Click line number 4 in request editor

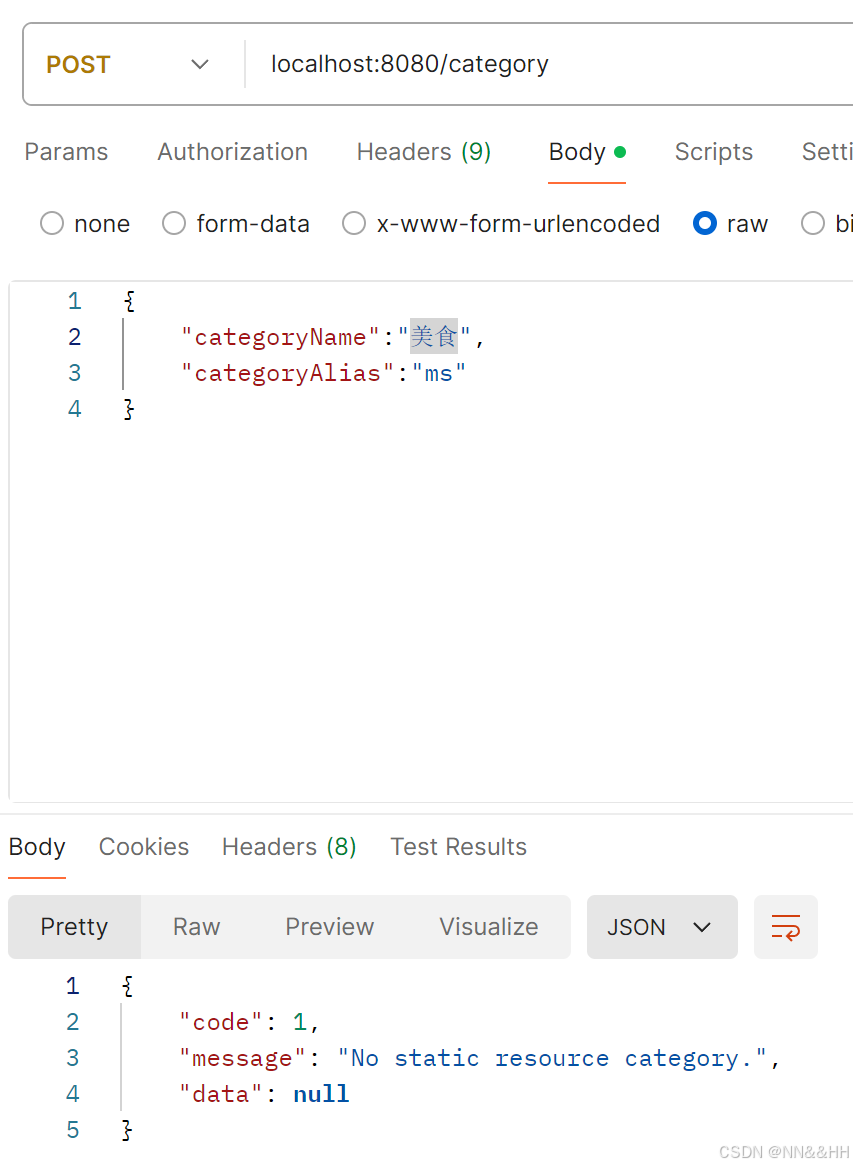coord(74,409)
